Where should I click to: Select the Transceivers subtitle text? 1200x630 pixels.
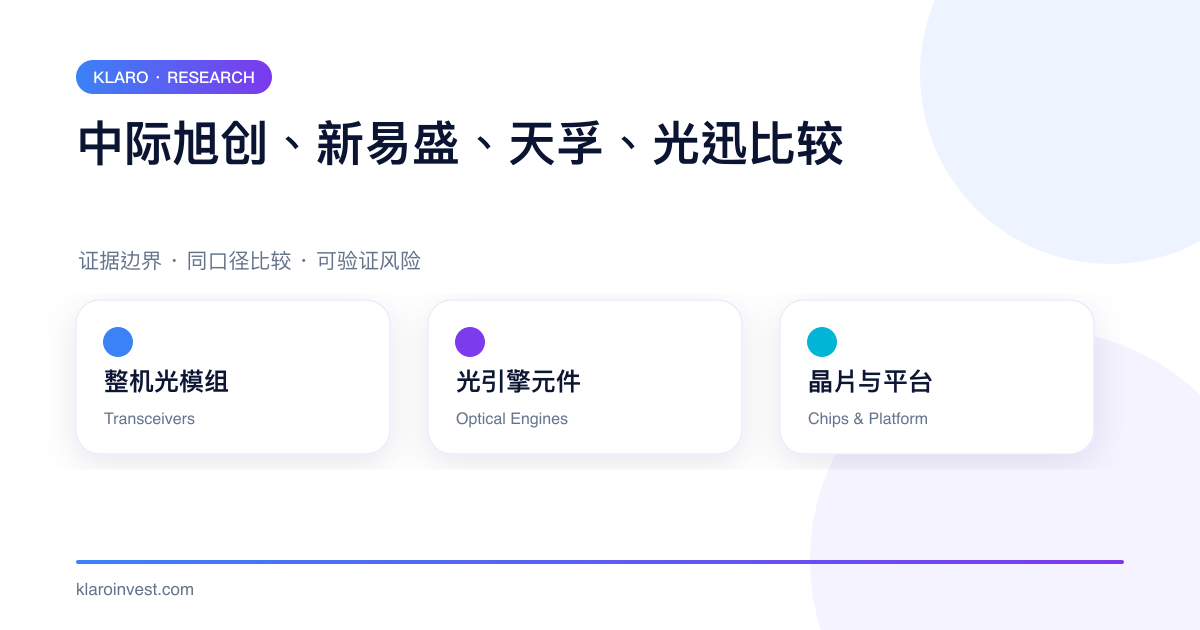(x=149, y=419)
